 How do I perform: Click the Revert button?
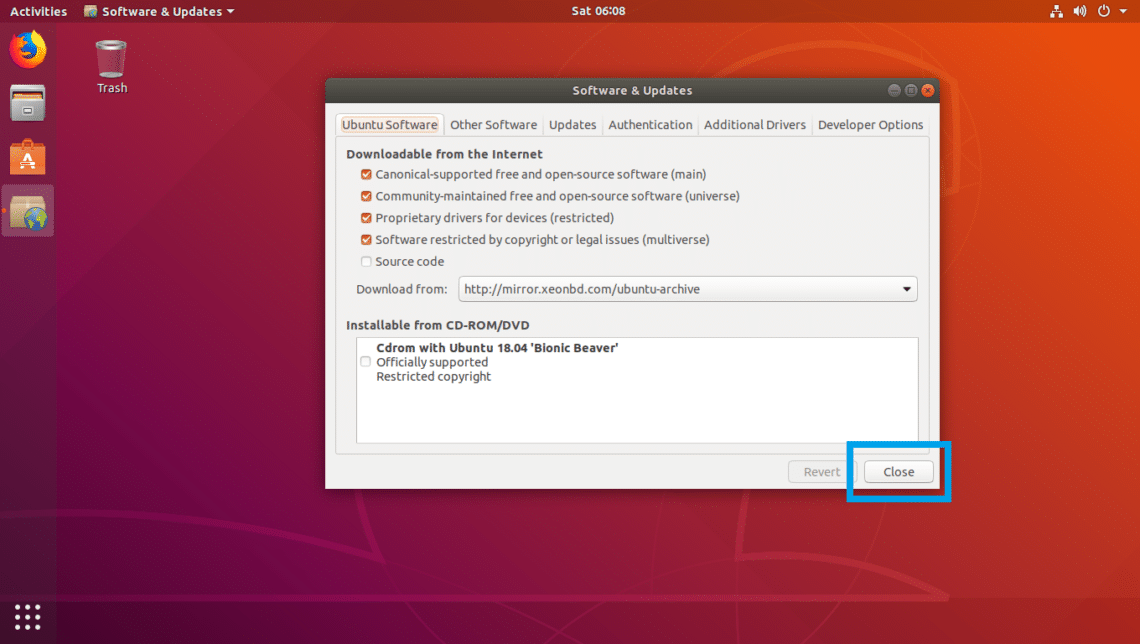click(822, 472)
